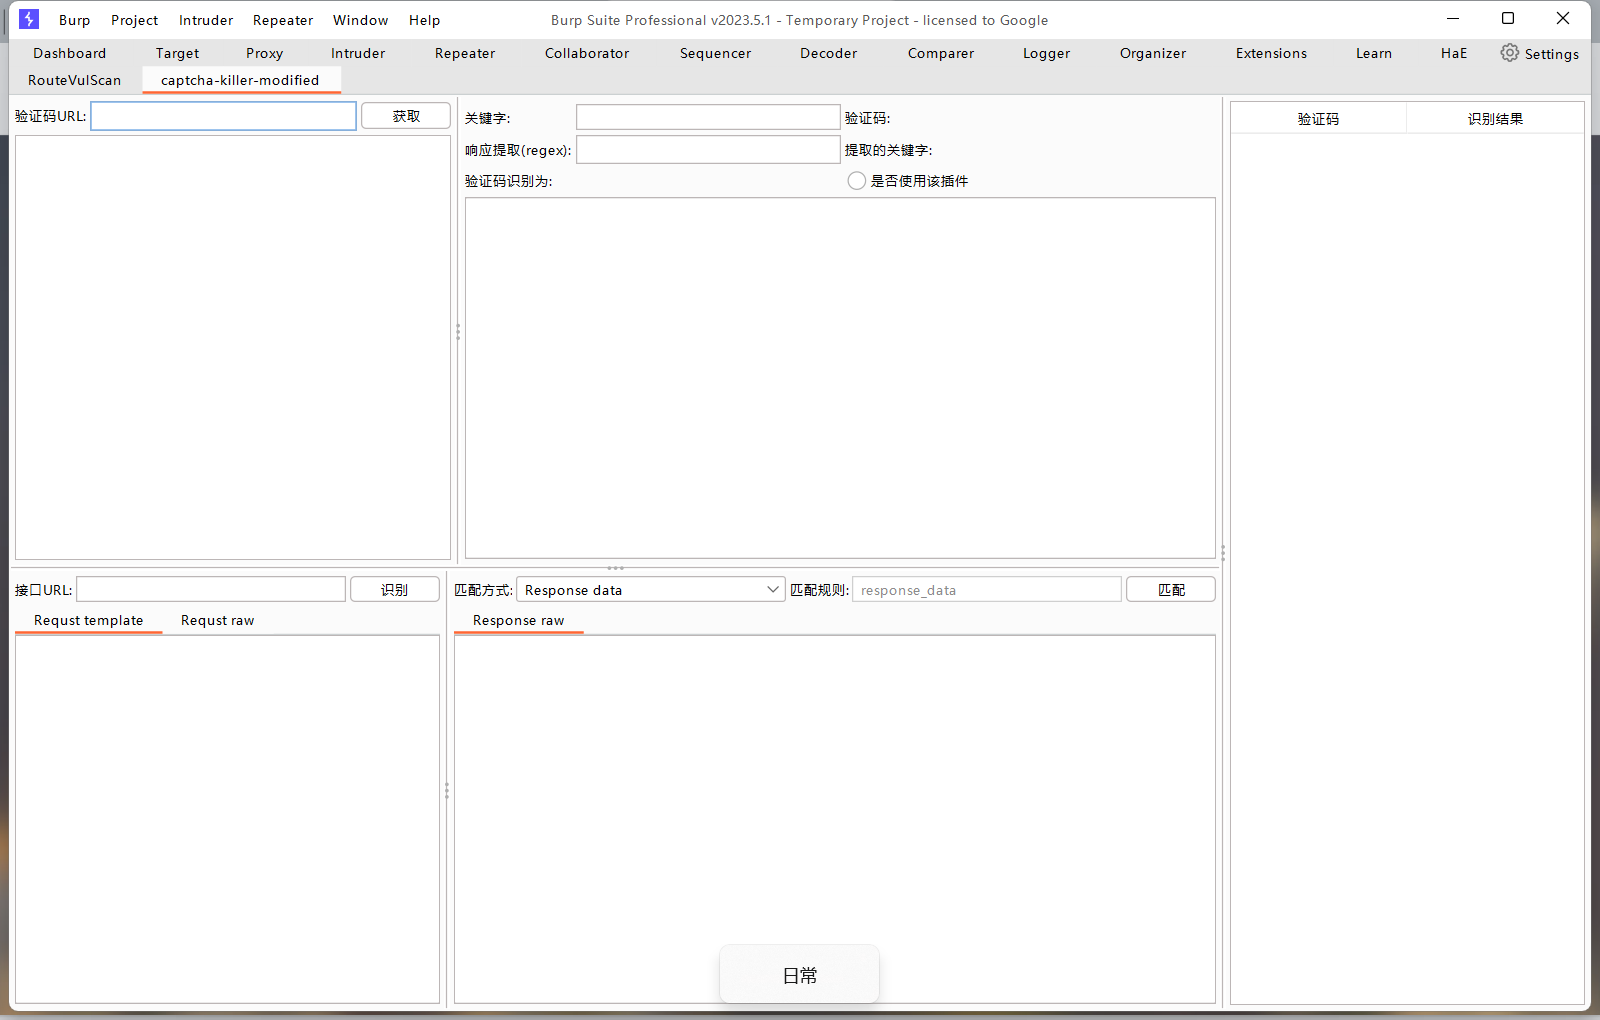Switch to the HaE tab

point(1453,53)
